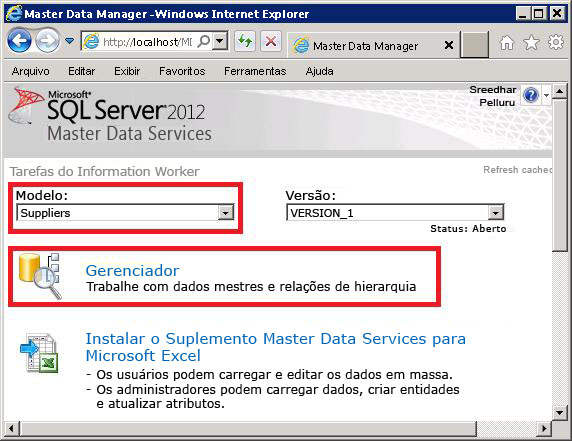Click the SQL Server 2012 logo

[x=109, y=114]
